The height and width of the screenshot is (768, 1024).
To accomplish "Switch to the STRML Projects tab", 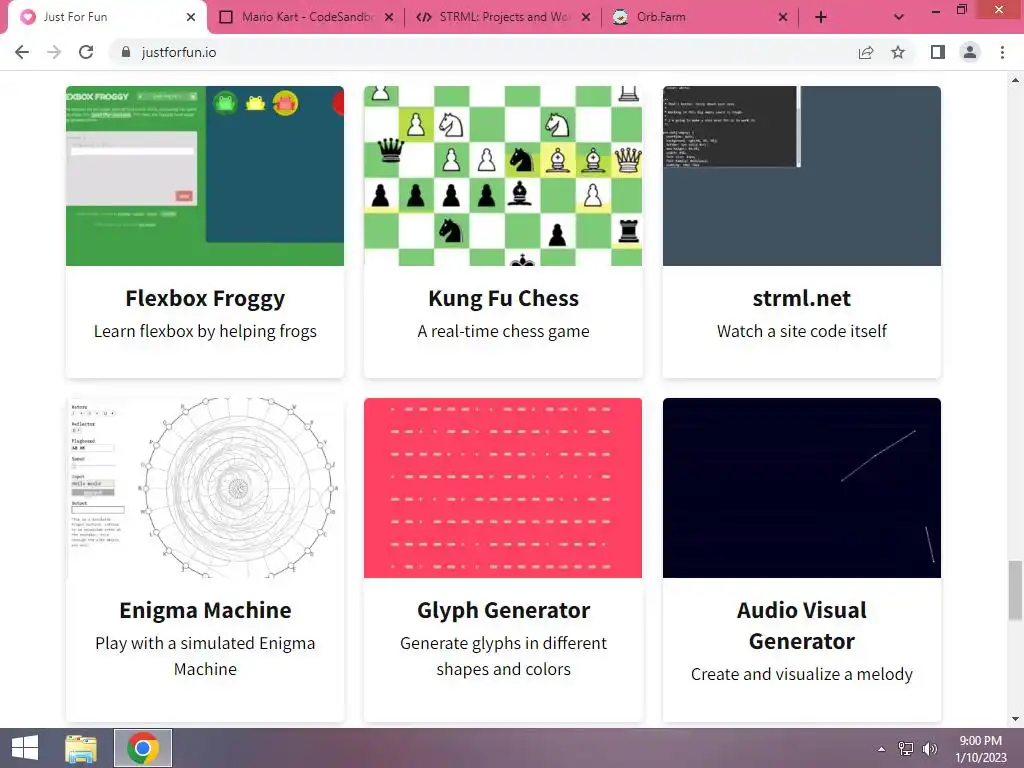I will click(x=494, y=17).
